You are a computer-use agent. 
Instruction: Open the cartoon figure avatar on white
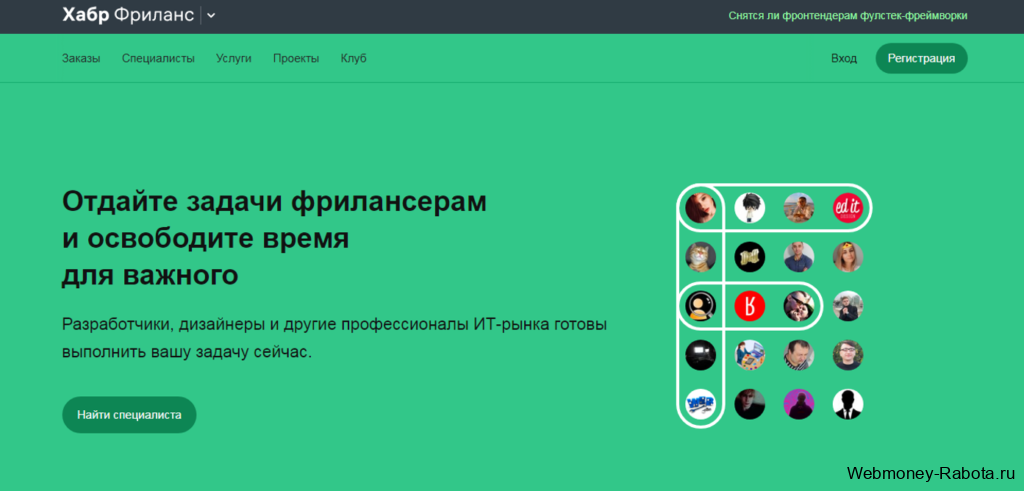750,208
